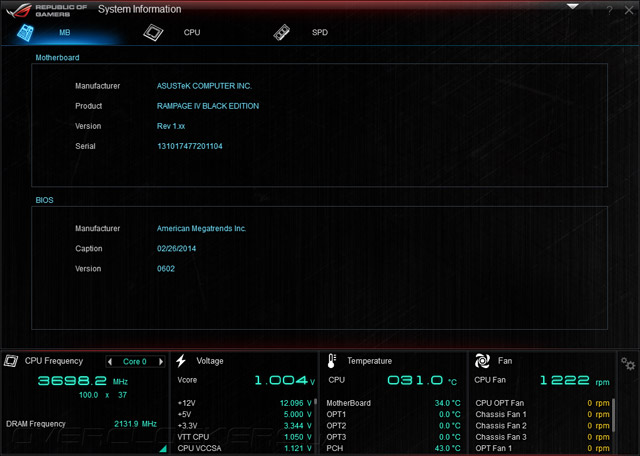Click the Fan panel scrollbar

tap(613, 416)
